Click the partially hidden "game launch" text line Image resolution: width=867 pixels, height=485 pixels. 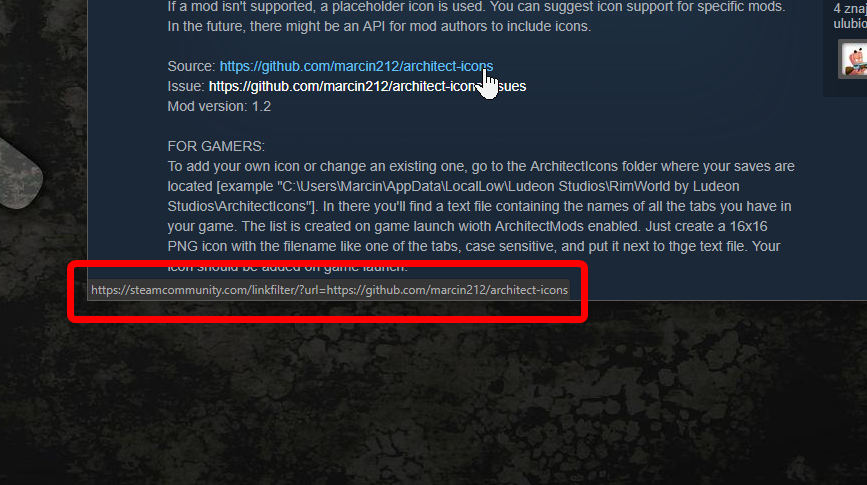pyautogui.click(x=288, y=267)
